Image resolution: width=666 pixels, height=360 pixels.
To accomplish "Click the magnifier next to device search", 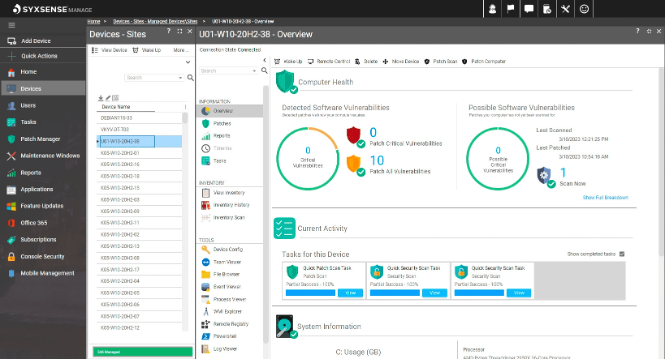I will tap(190, 78).
